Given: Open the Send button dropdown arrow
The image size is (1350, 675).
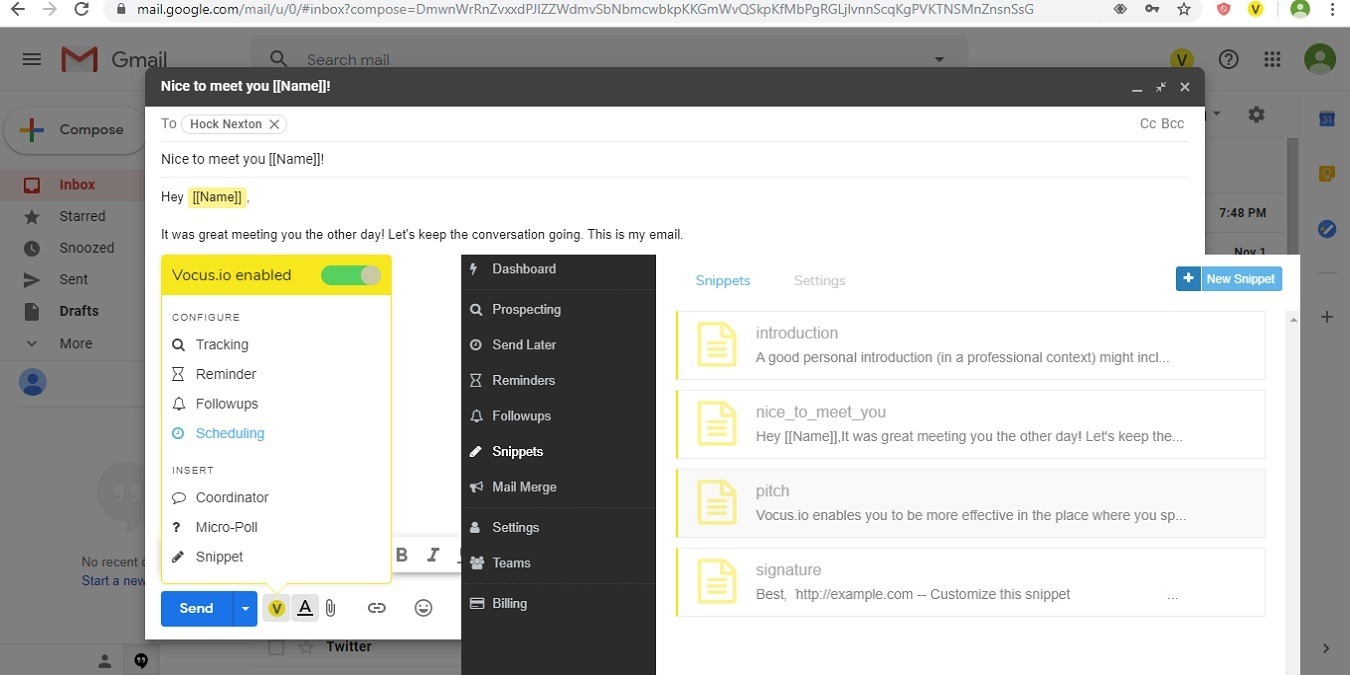Looking at the screenshot, I should [245, 608].
